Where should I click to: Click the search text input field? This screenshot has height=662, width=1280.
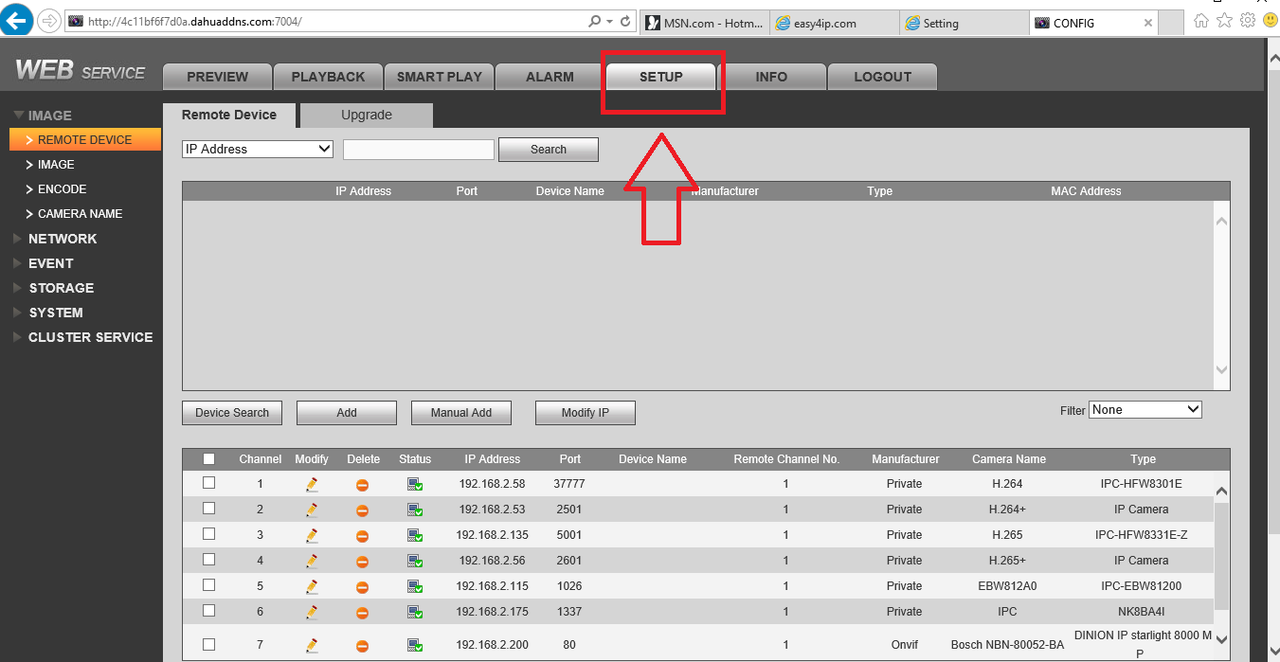(x=419, y=149)
